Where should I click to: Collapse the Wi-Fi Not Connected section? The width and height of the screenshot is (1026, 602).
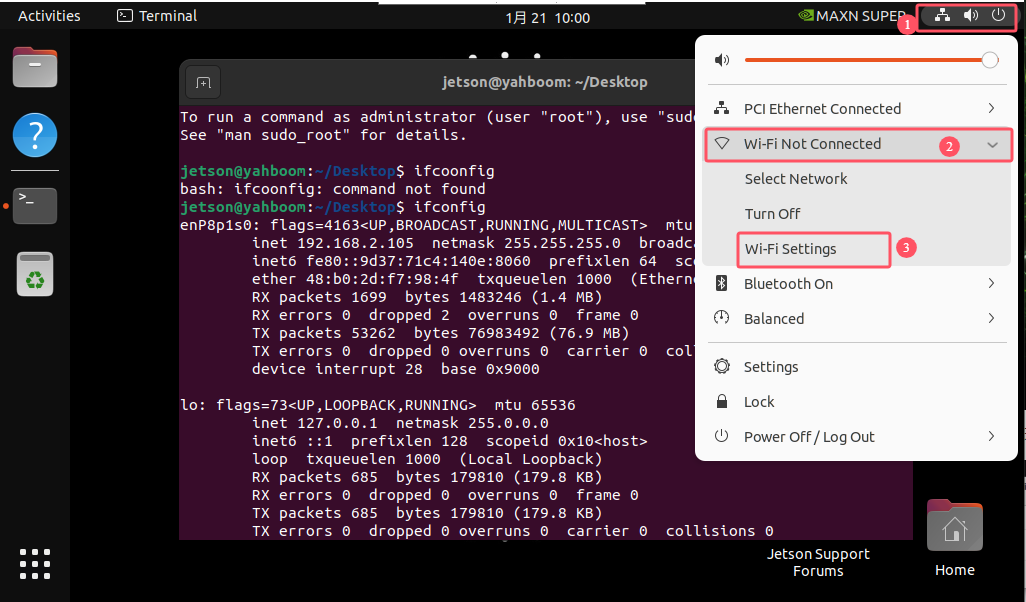point(858,144)
